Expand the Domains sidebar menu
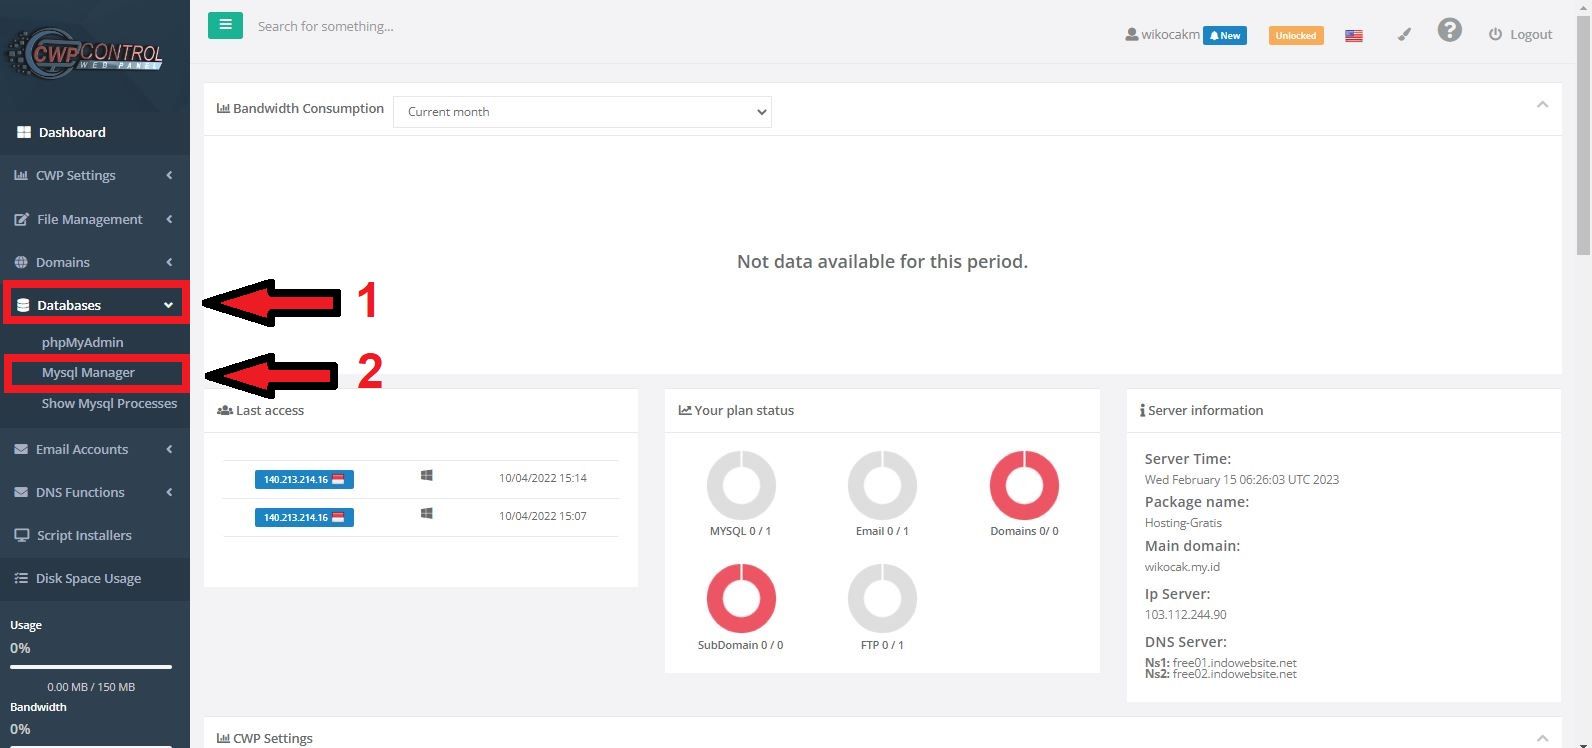Viewport: 1592px width, 748px height. 94,262
